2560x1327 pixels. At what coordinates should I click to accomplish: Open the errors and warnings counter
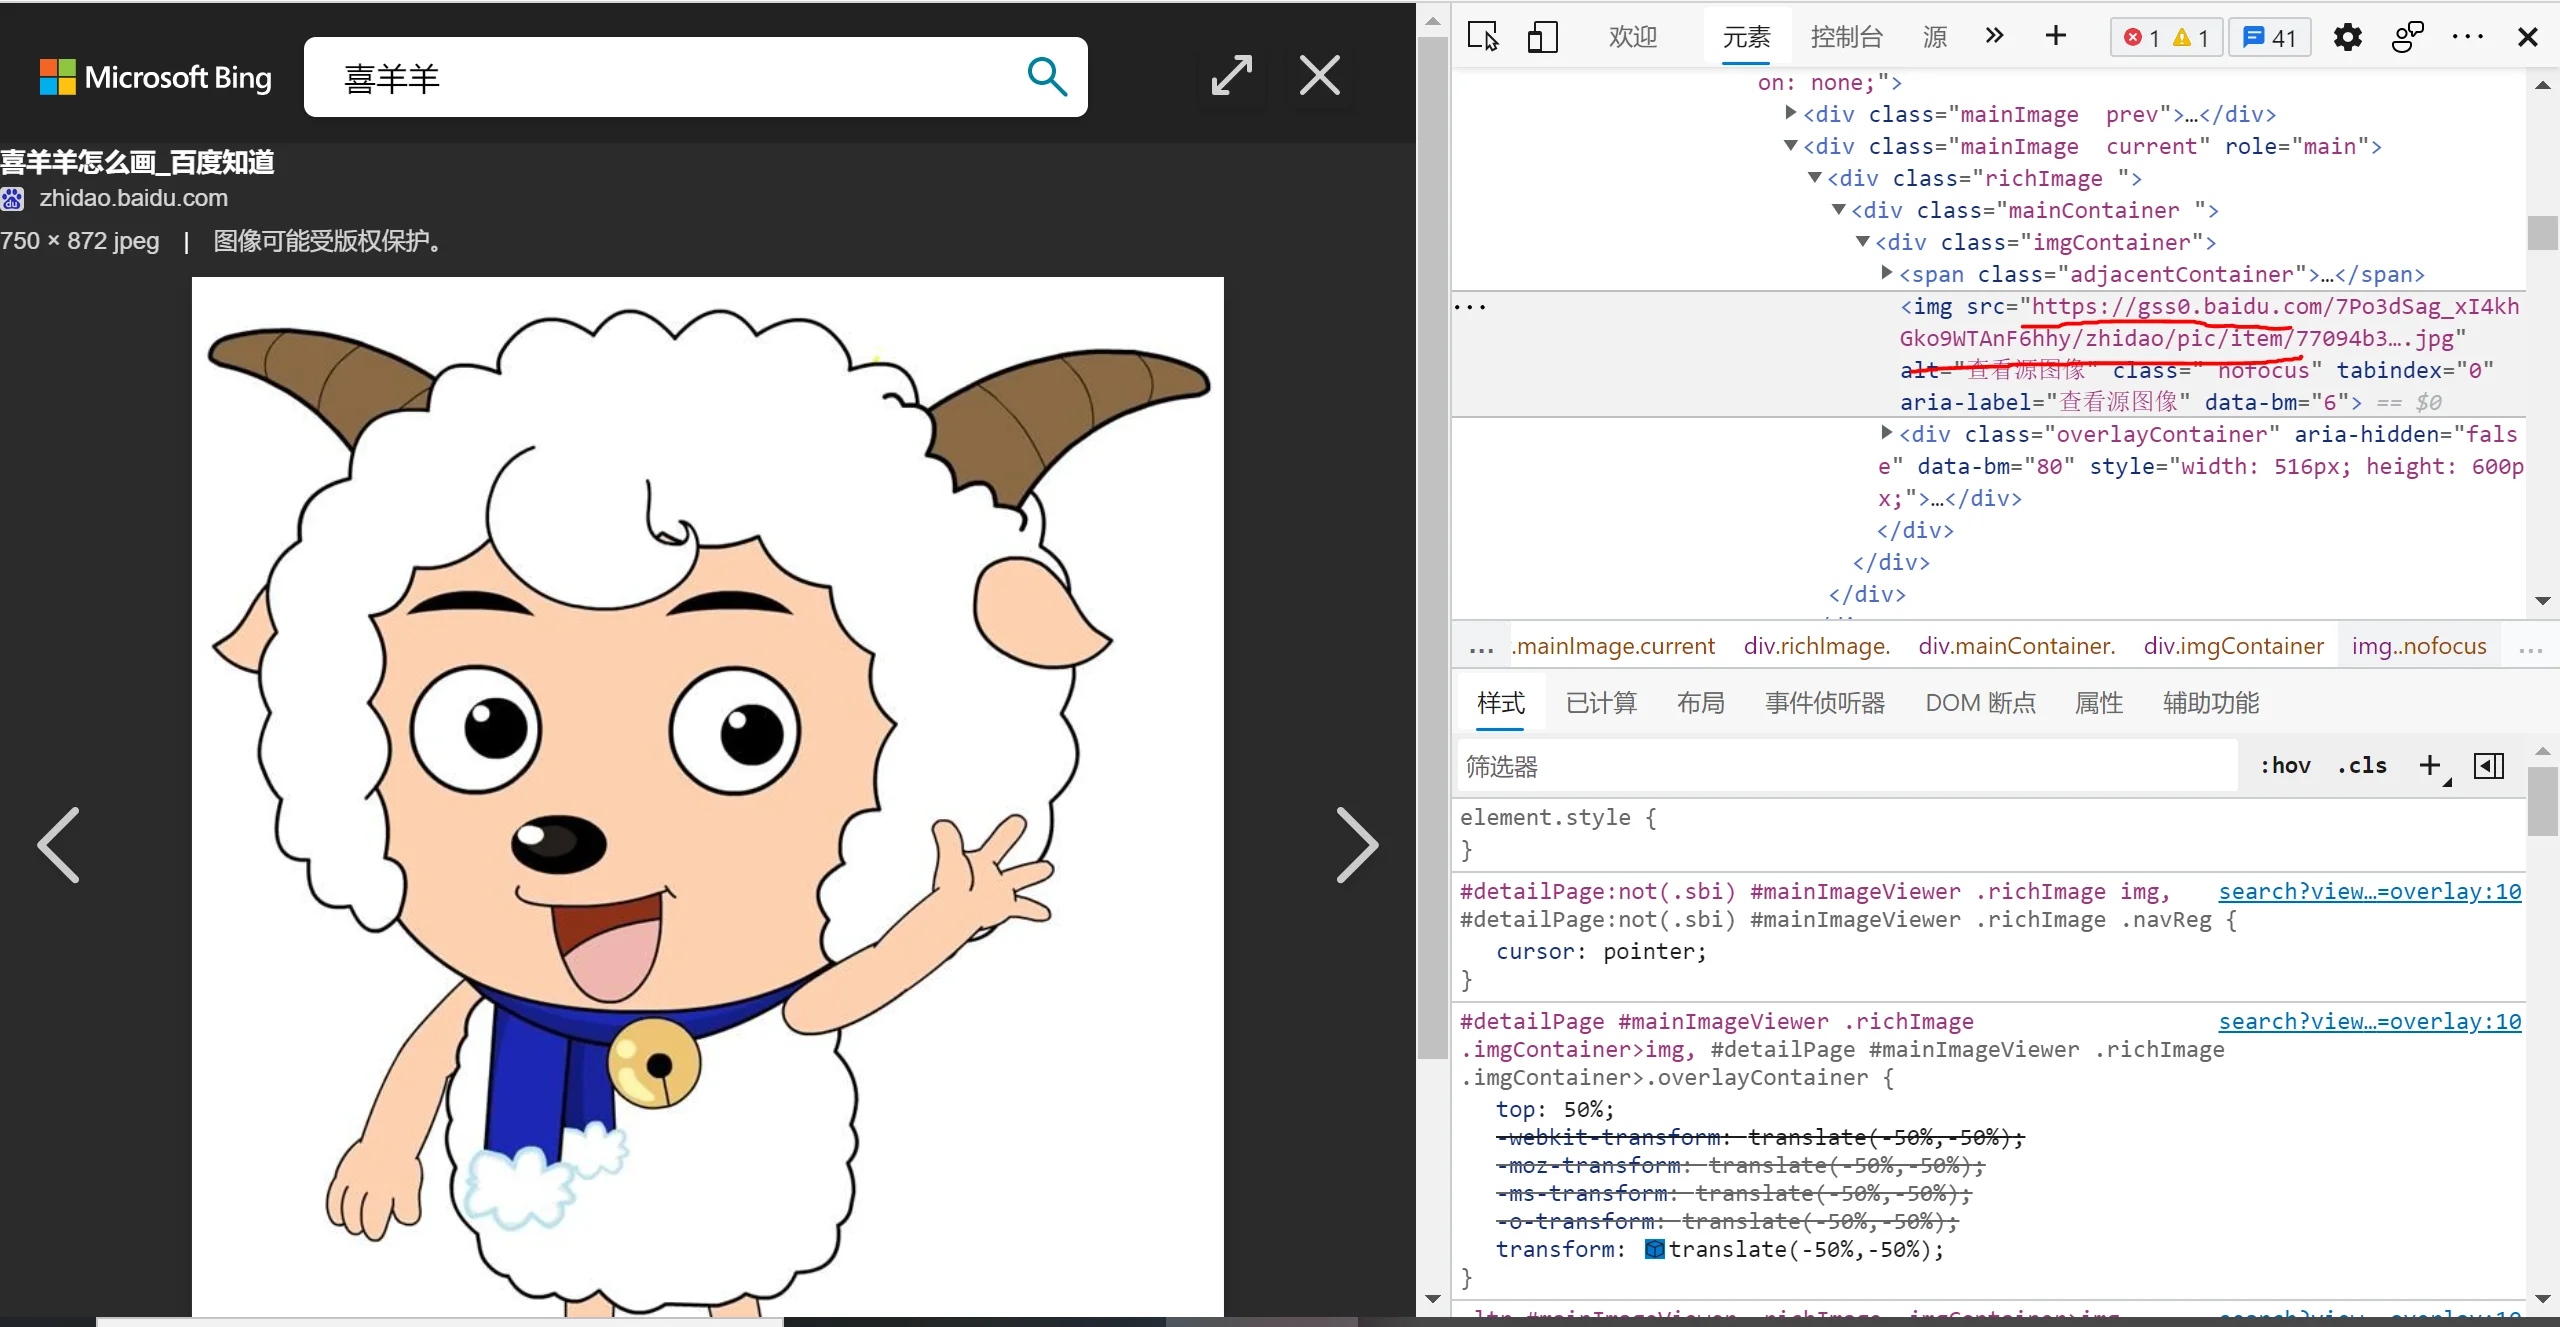pyautogui.click(x=2165, y=38)
